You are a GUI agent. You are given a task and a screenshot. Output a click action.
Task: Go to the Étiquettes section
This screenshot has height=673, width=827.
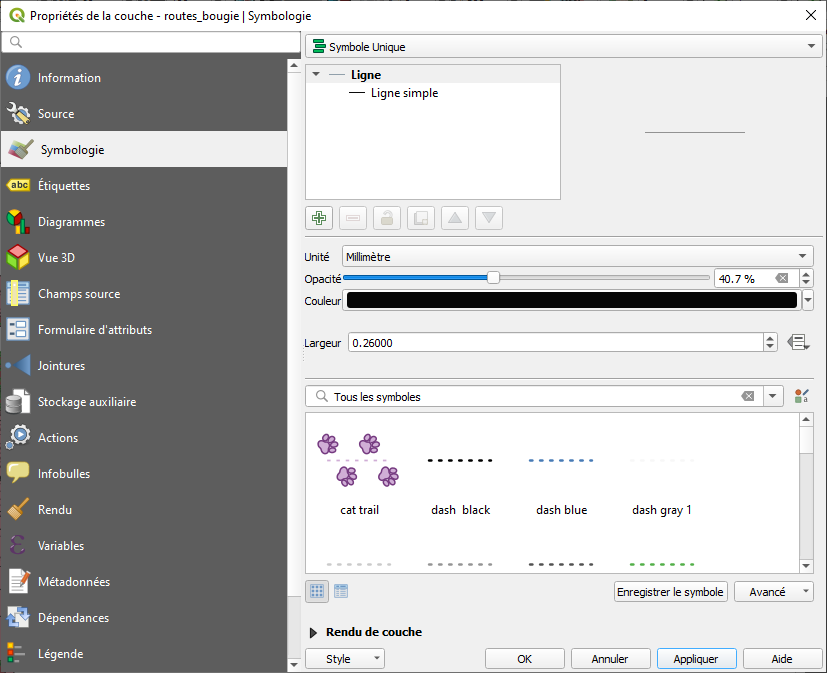pos(64,186)
